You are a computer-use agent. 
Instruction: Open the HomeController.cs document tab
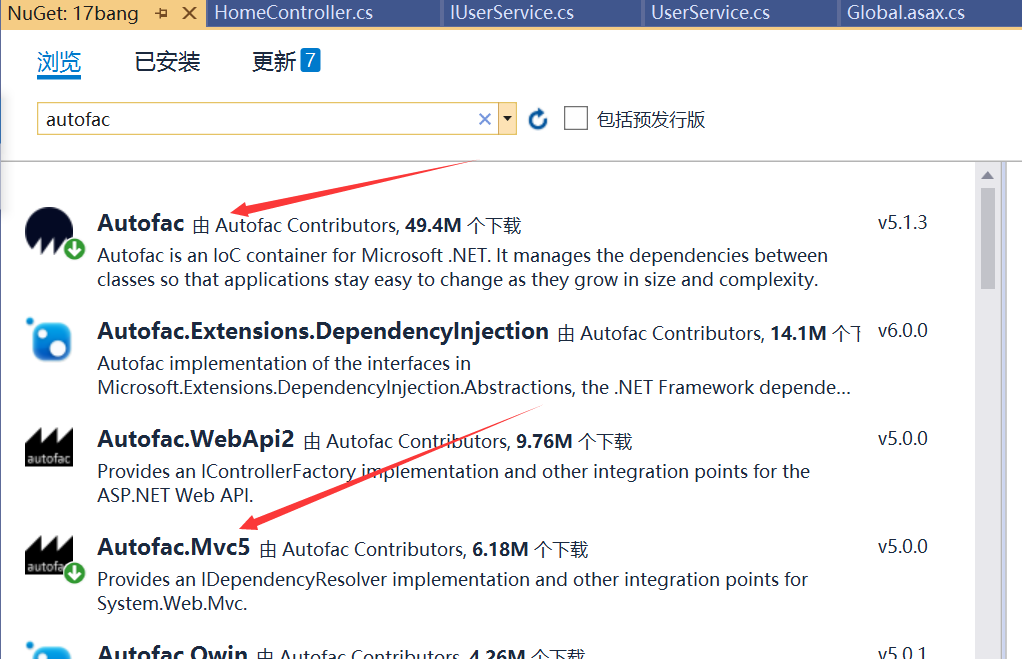click(x=294, y=13)
